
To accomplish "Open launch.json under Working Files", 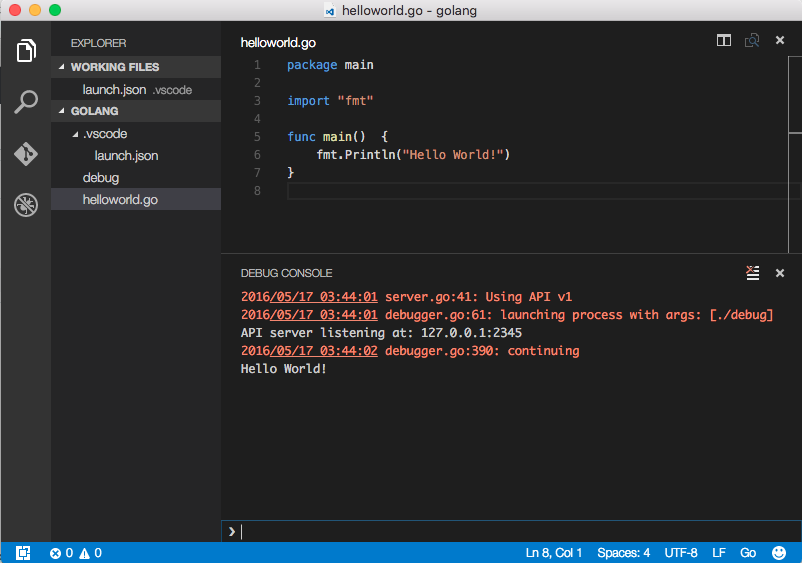I will (x=136, y=89).
